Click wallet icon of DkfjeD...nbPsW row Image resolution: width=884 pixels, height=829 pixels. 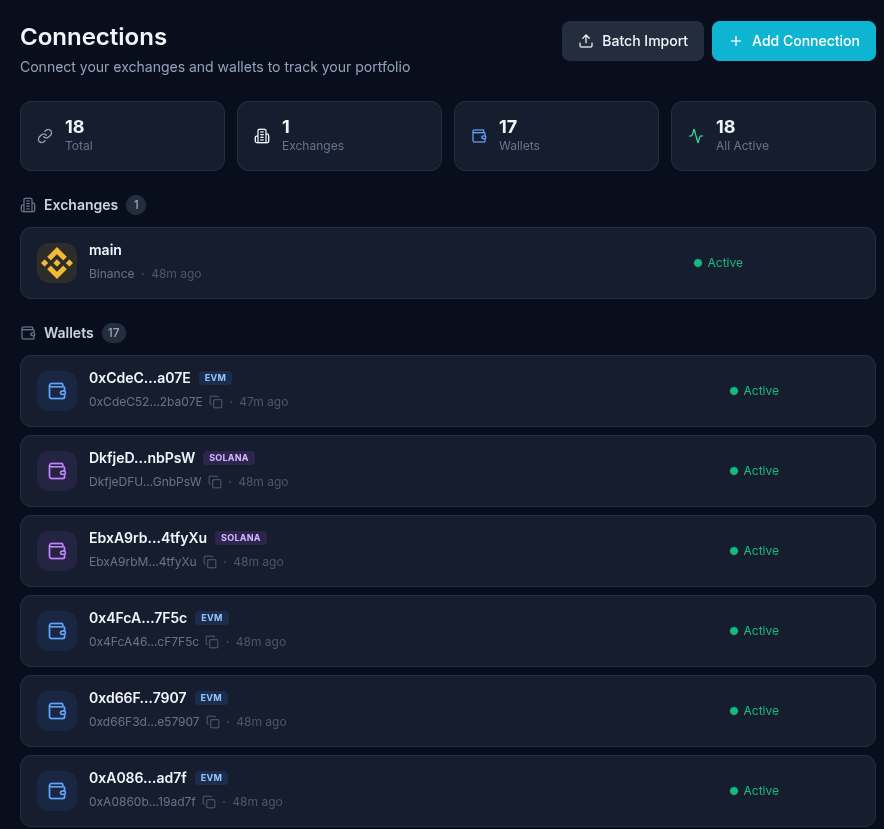point(57,471)
